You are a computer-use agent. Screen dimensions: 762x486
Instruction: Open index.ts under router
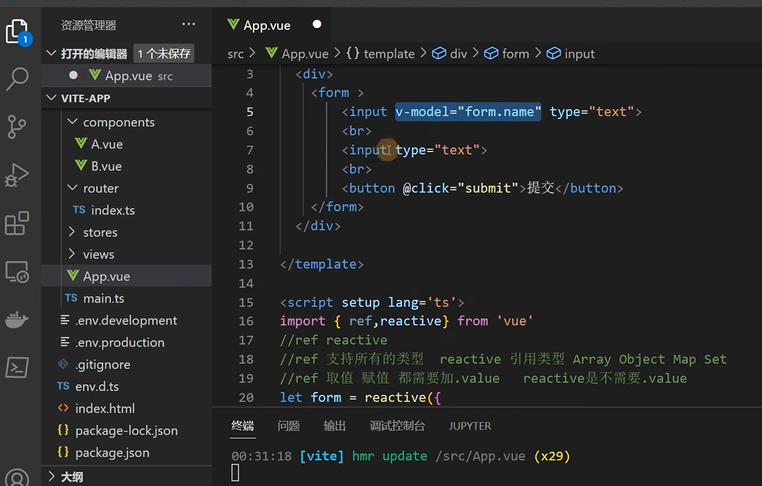113,210
